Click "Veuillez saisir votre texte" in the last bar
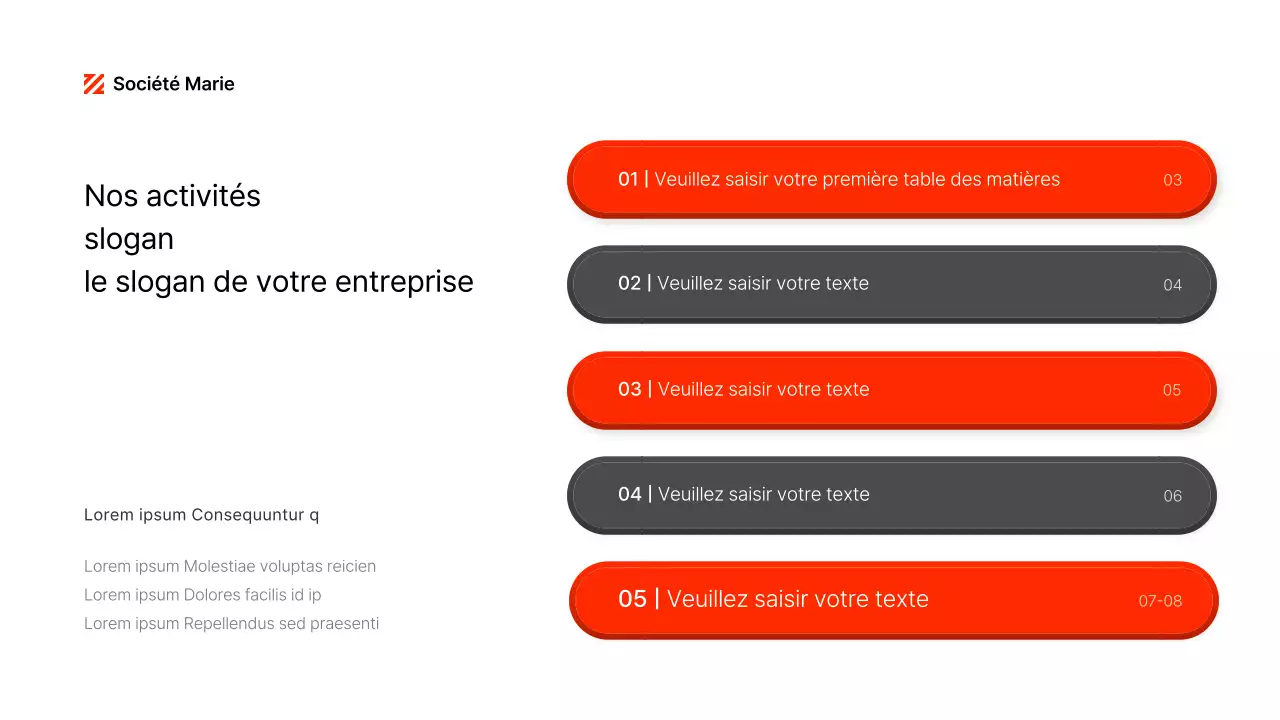 coord(797,599)
